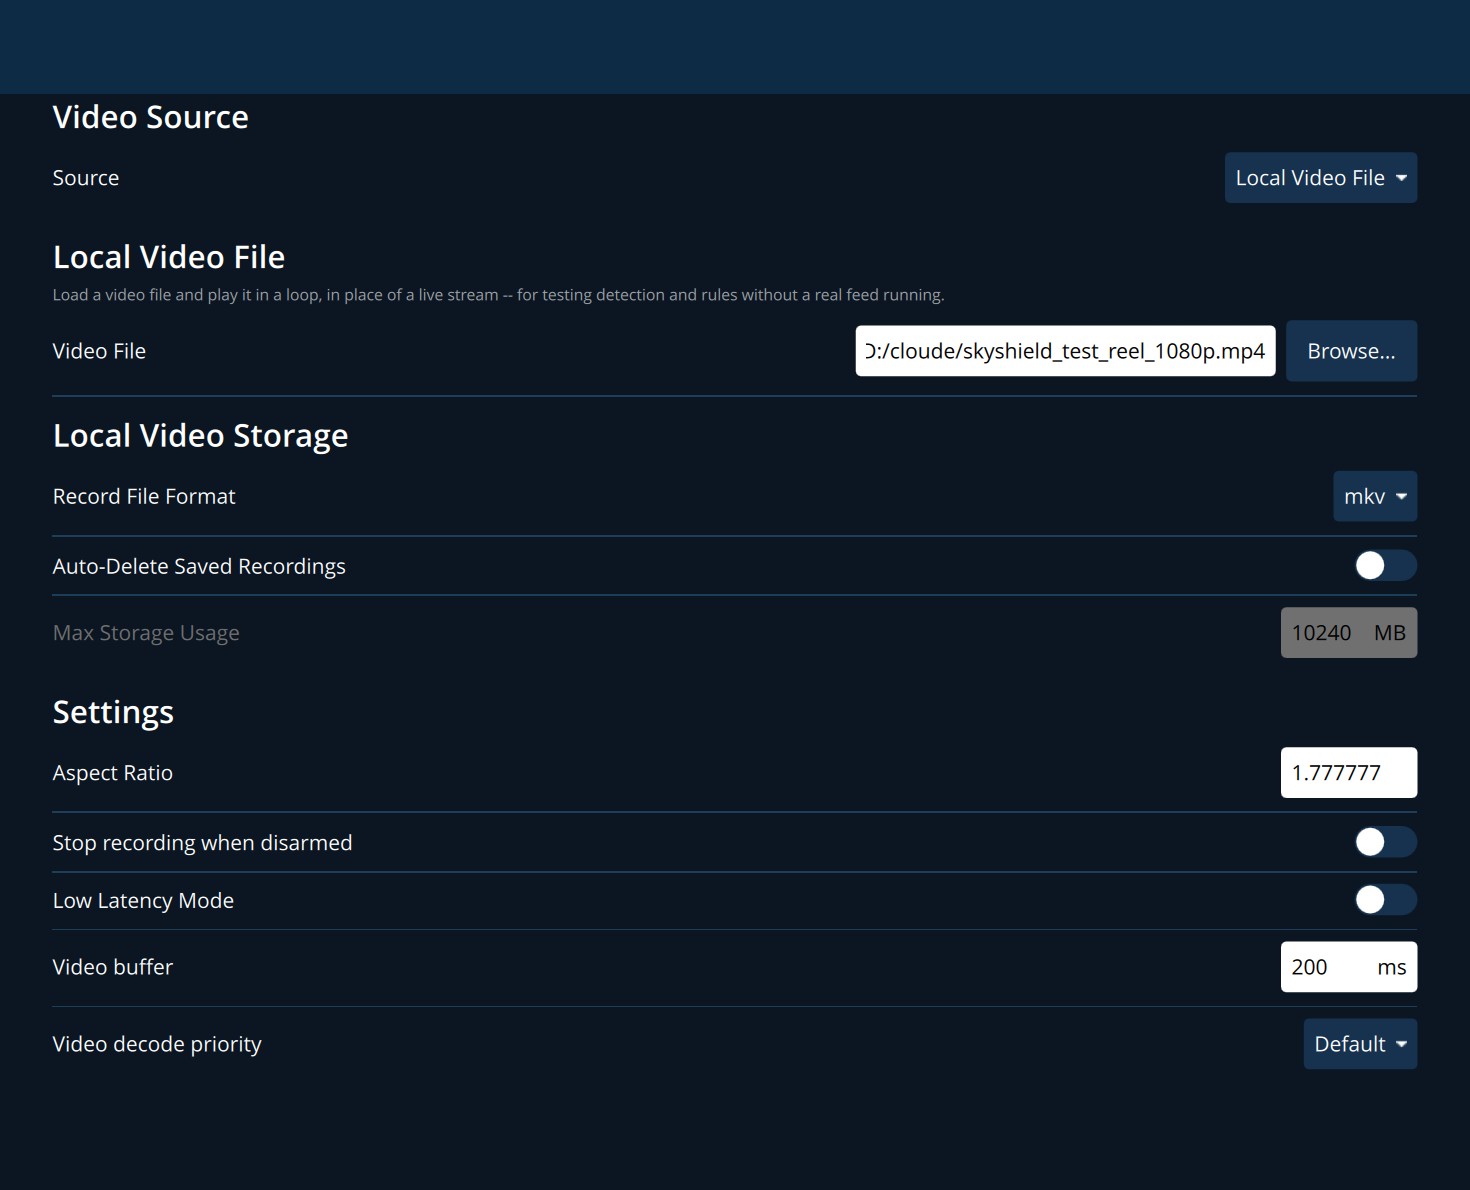Click the Video Source heading
Viewport: 1470px width, 1190px height.
pos(150,117)
